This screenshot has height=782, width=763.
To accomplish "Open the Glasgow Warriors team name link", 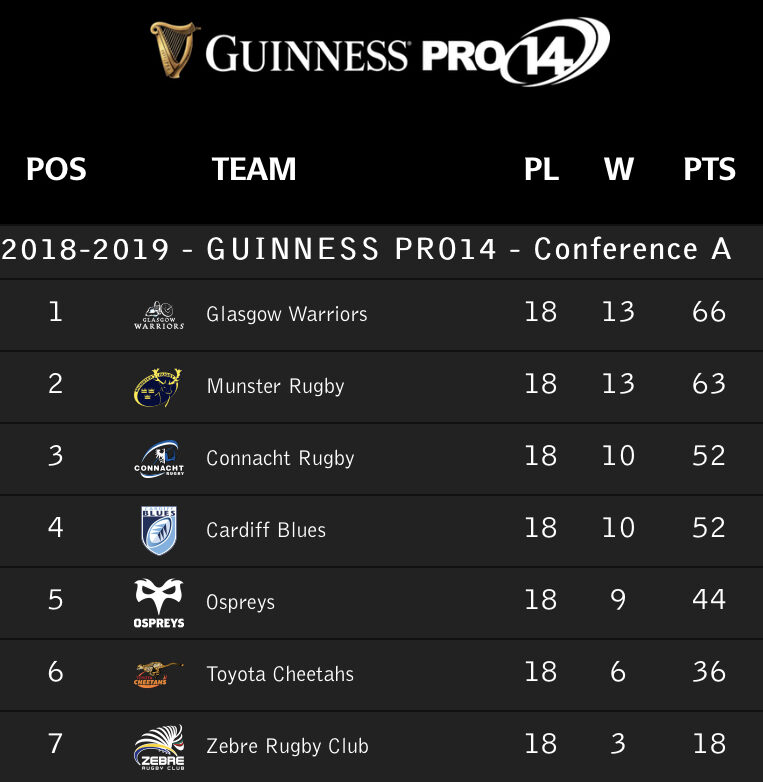I will click(x=287, y=314).
